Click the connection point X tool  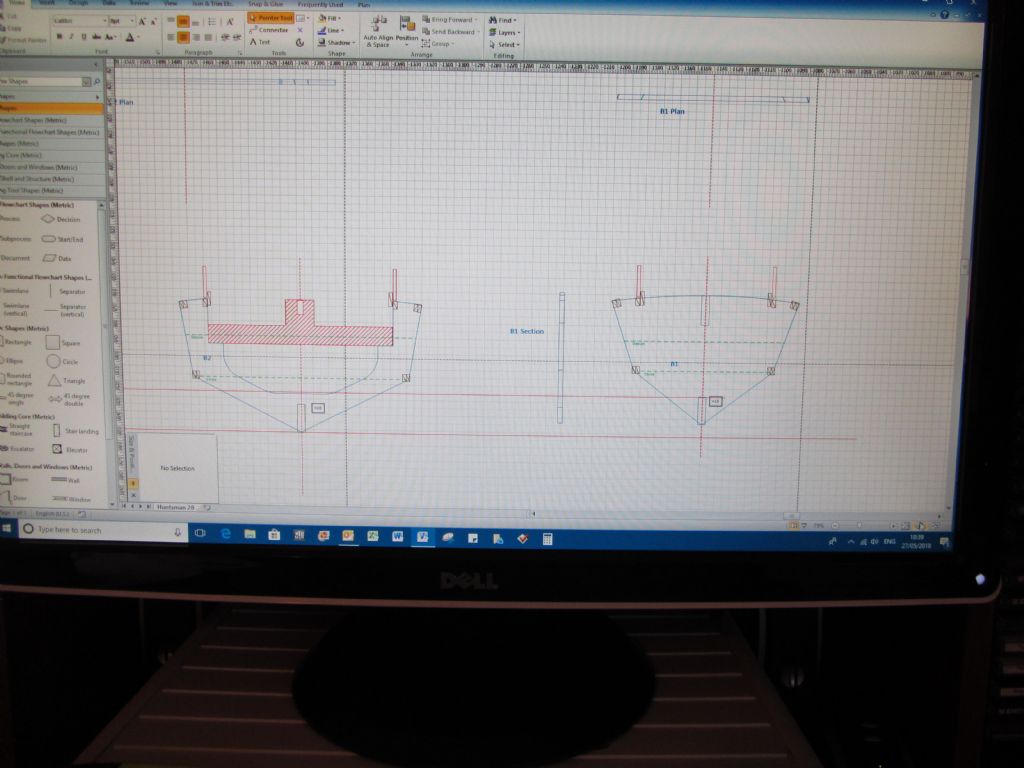300,30
